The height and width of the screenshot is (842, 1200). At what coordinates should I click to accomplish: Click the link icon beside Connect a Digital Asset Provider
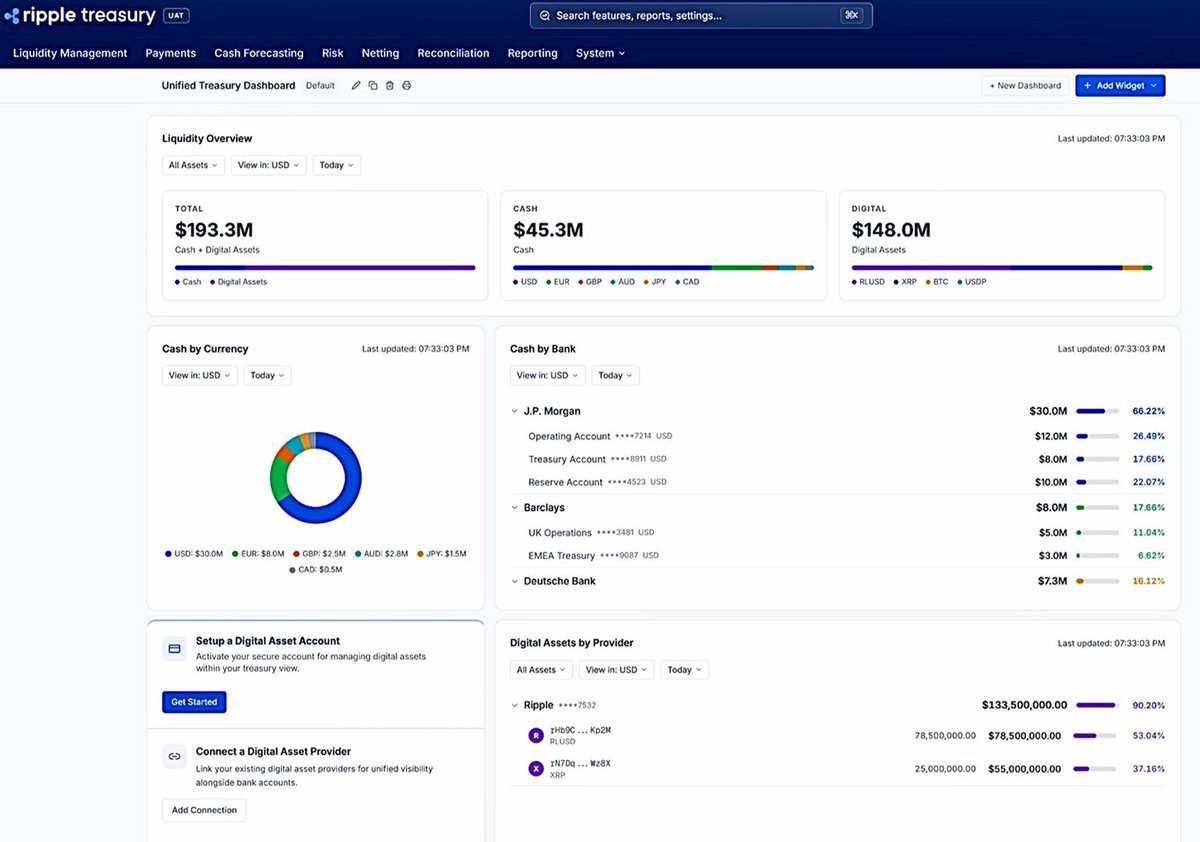pyautogui.click(x=174, y=757)
